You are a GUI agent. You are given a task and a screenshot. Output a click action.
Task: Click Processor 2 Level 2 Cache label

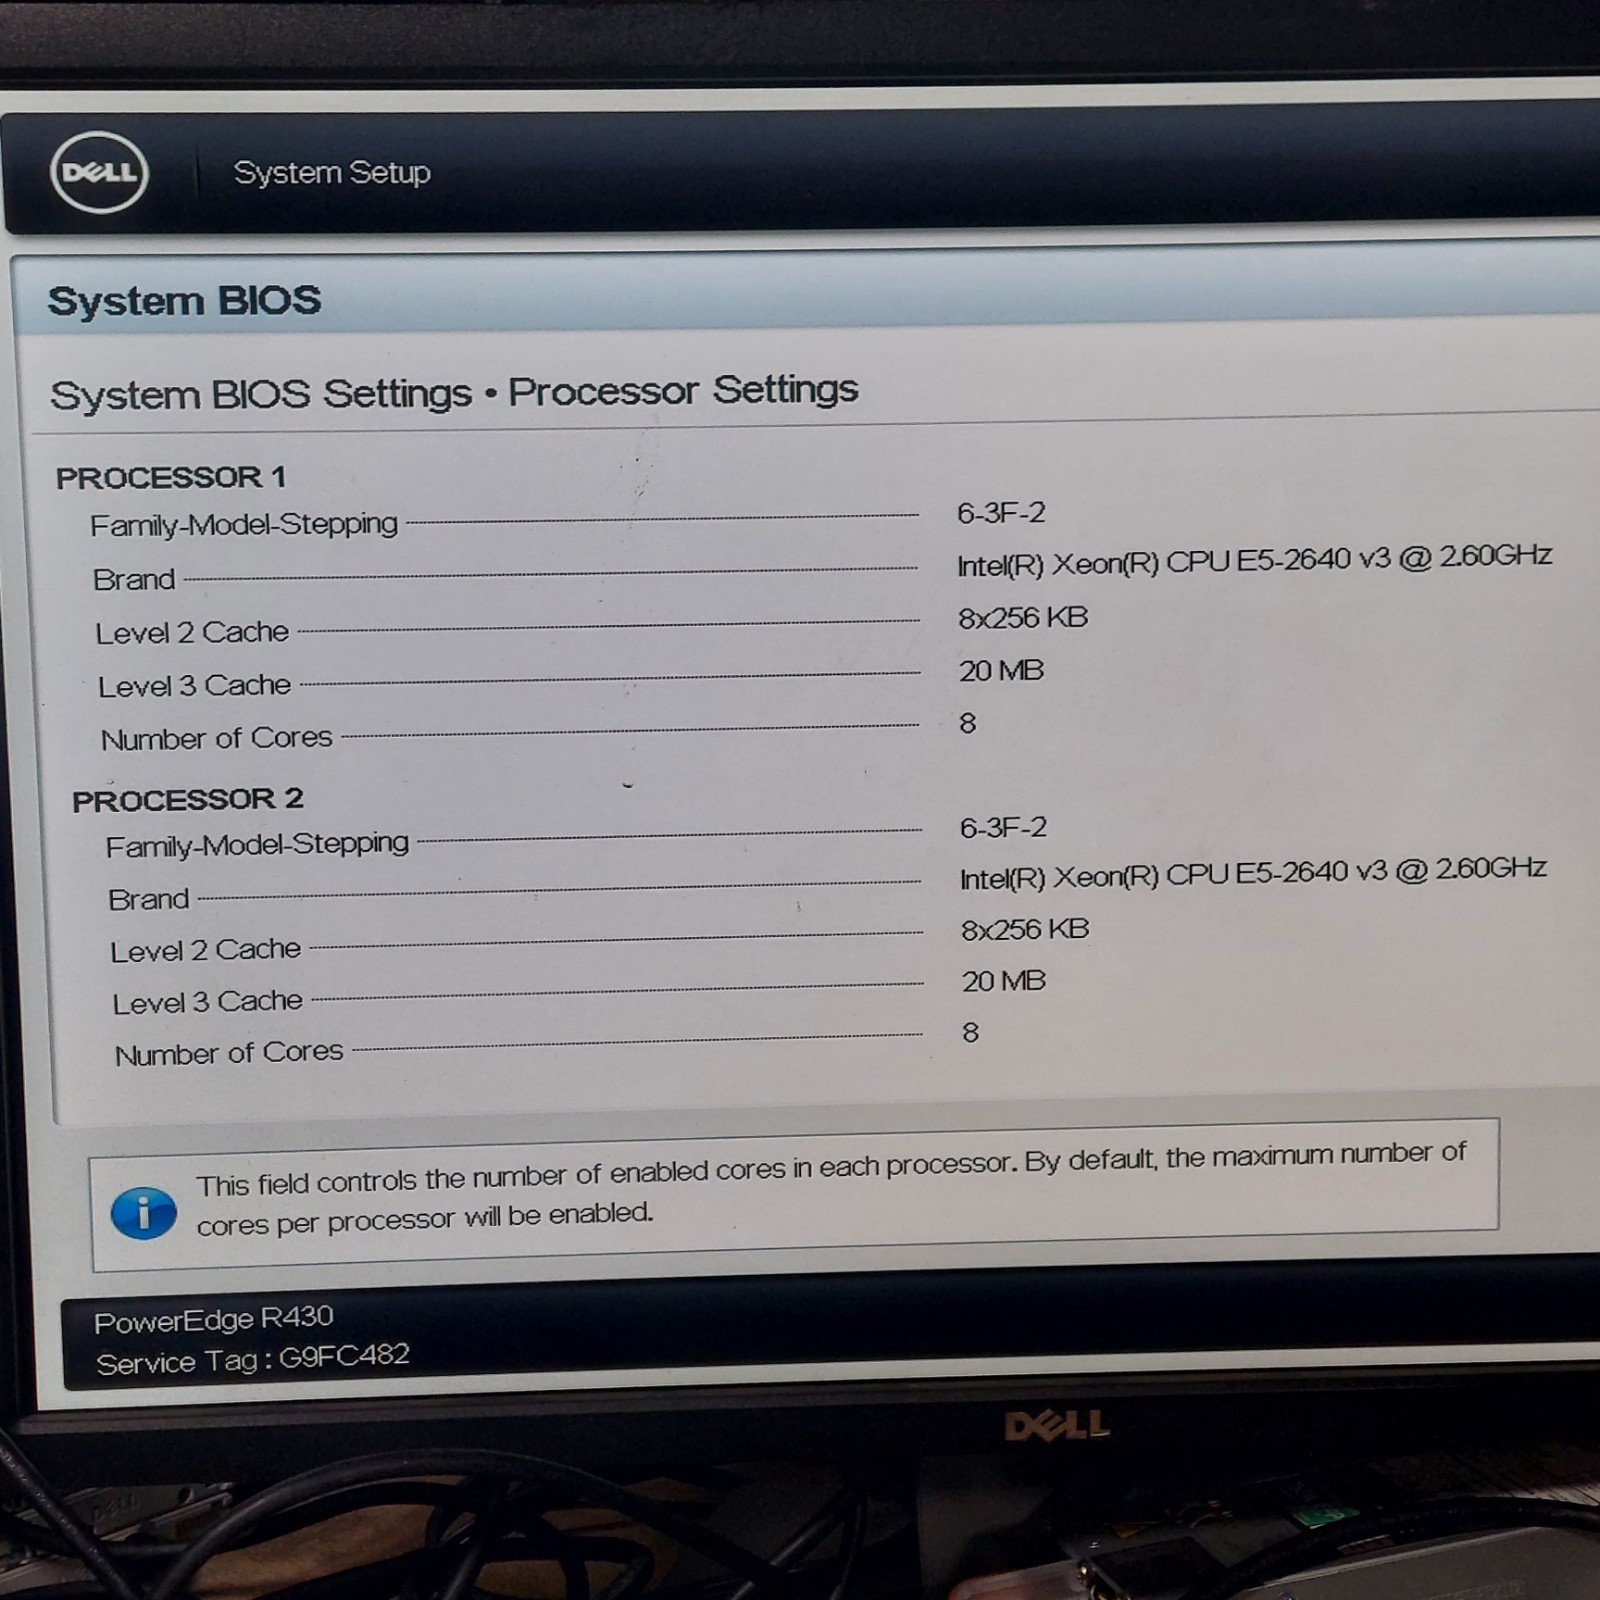205,949
